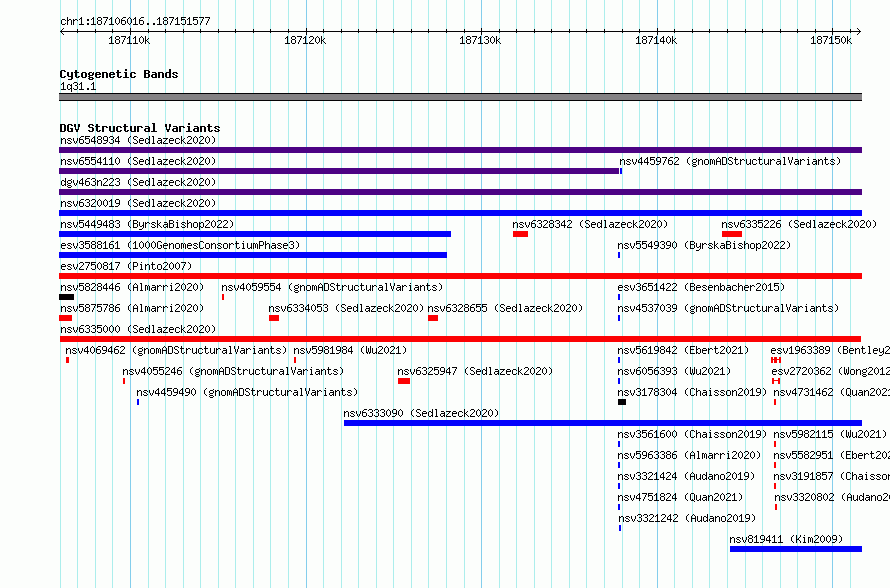Select the esv3651422 (Besenbacher2015) label

(701, 287)
